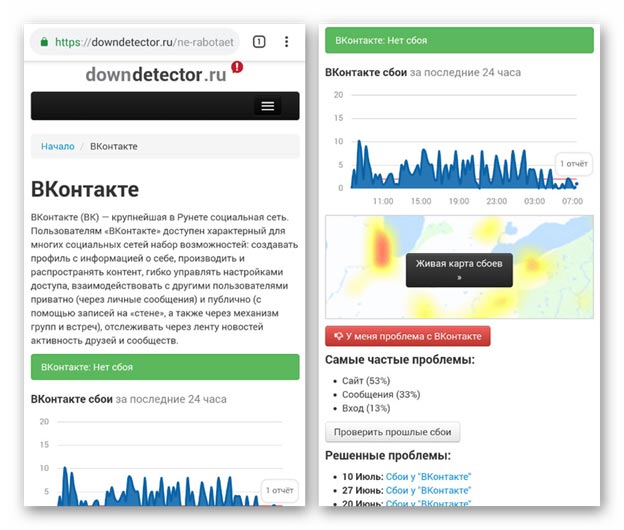Click the red alert badge on logo

(236, 67)
